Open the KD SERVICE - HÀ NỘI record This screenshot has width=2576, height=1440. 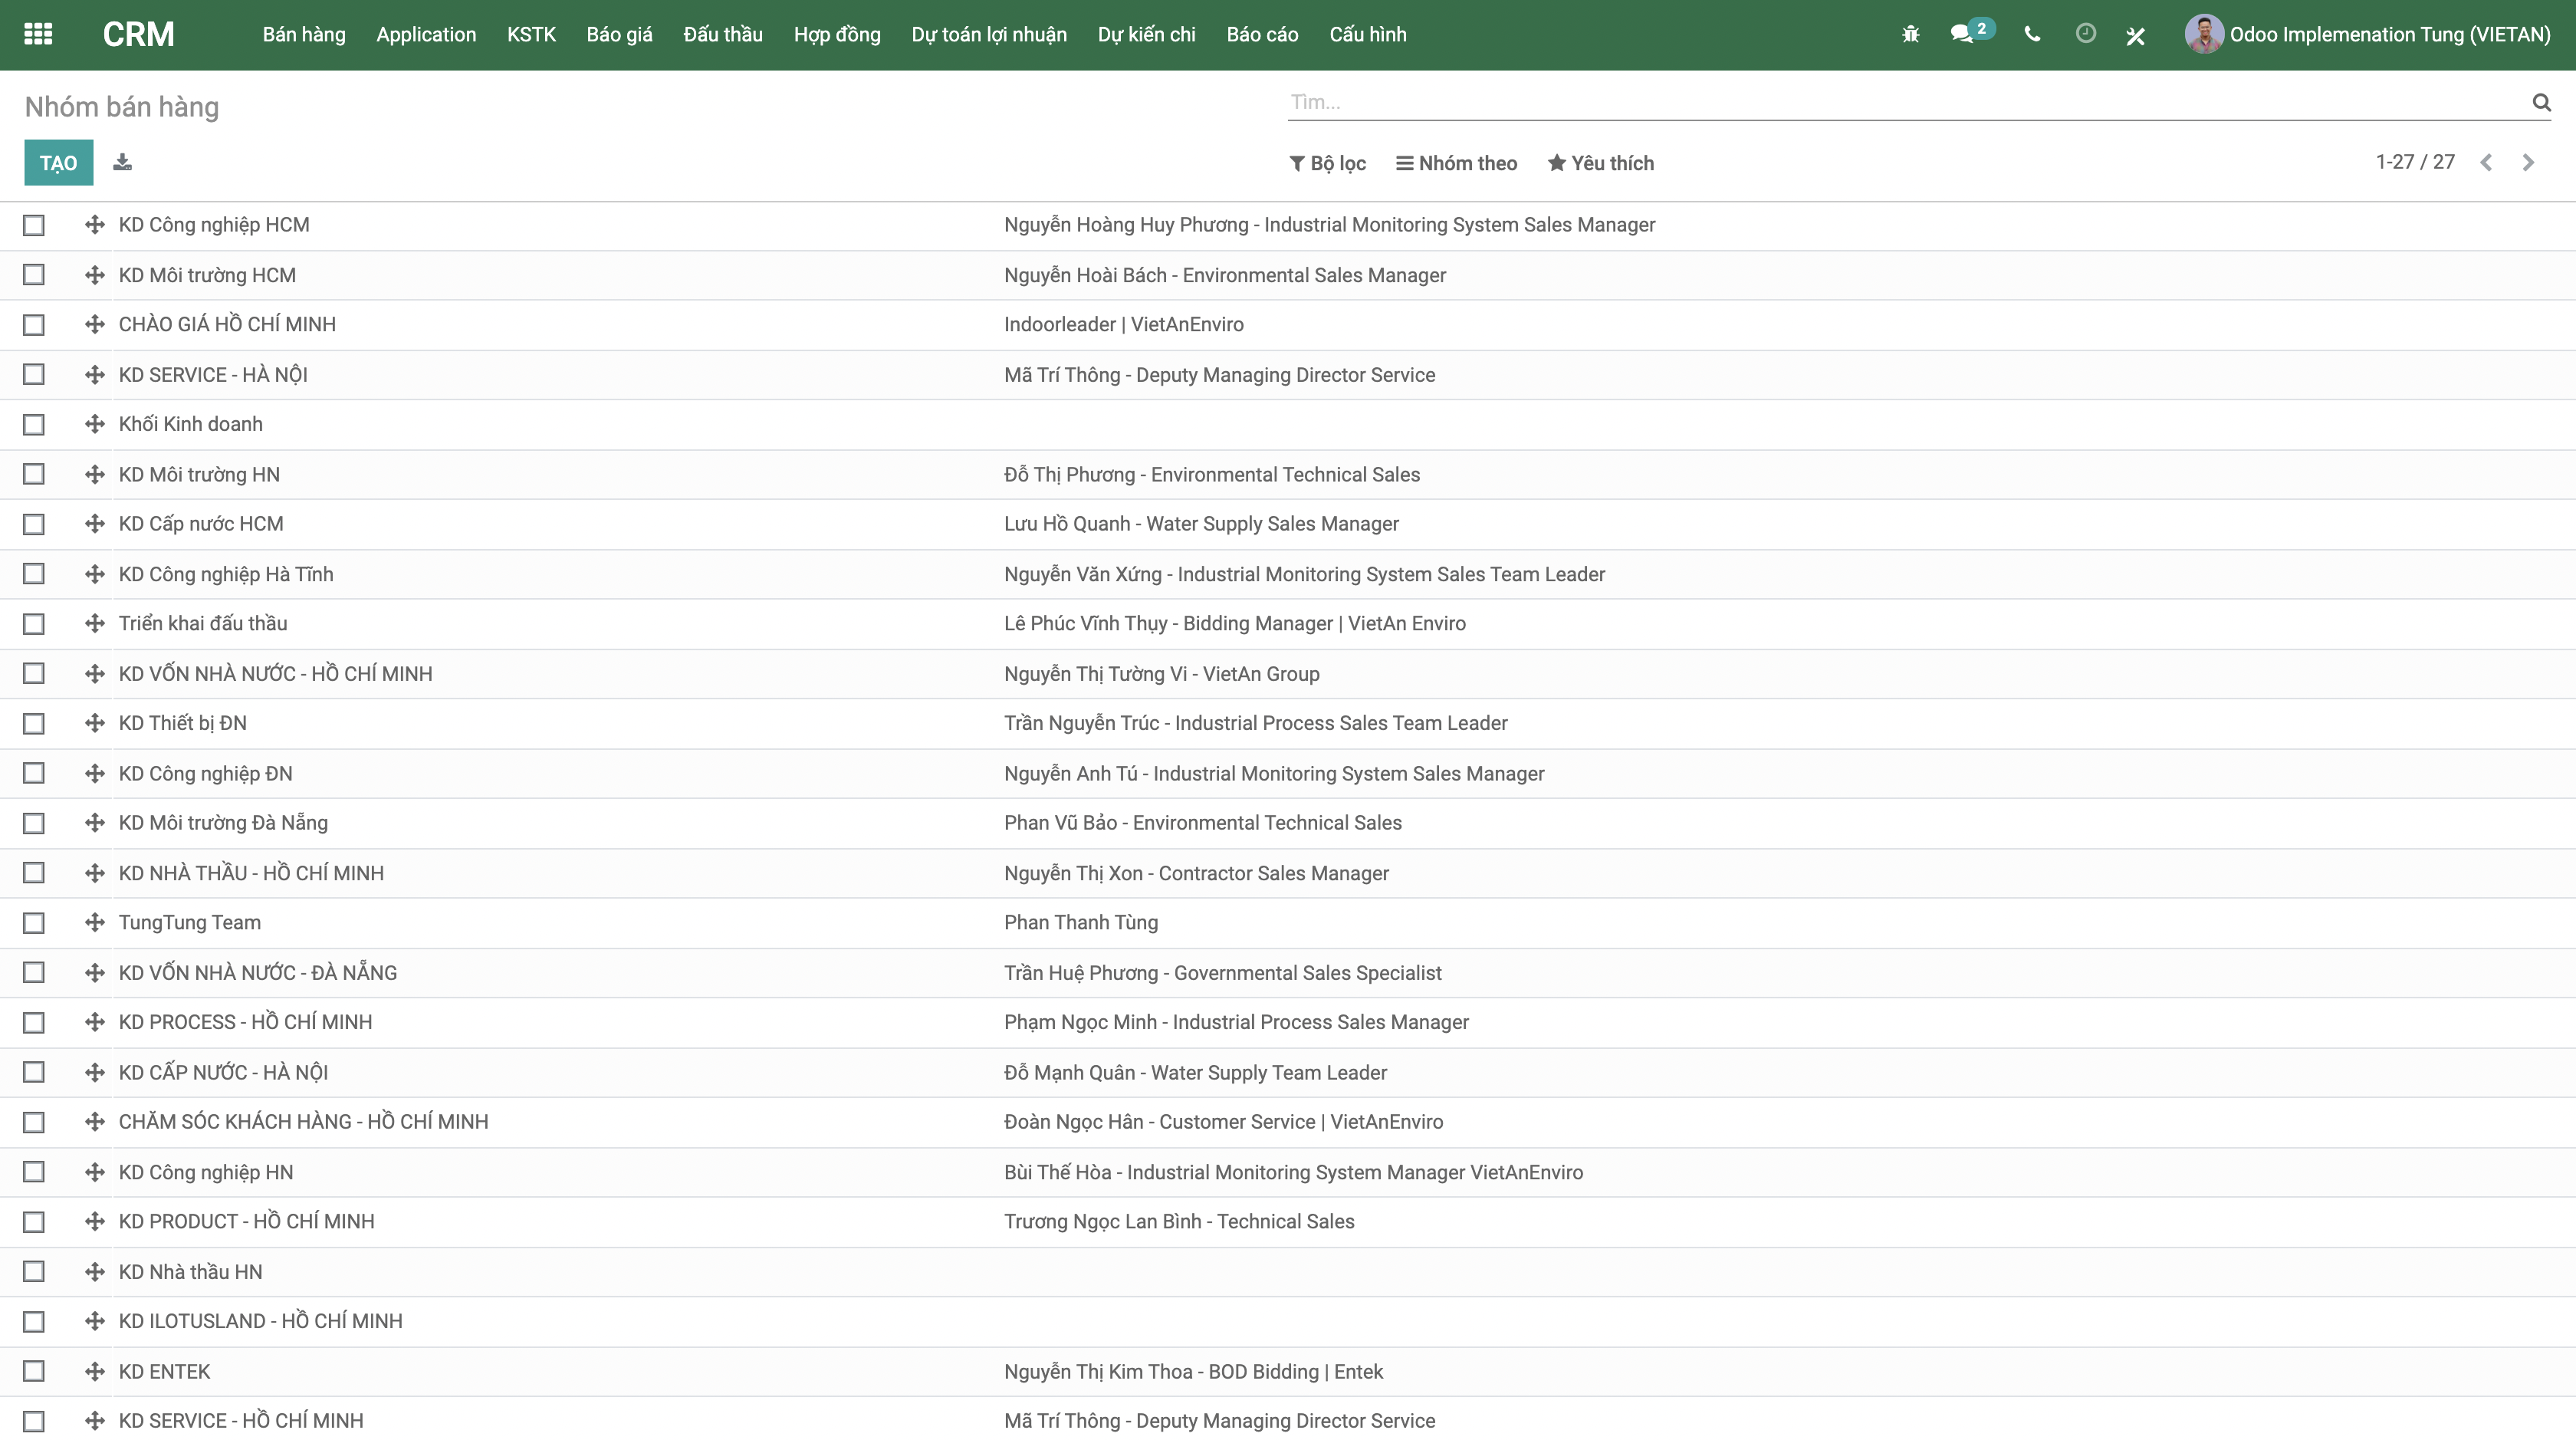(x=212, y=374)
